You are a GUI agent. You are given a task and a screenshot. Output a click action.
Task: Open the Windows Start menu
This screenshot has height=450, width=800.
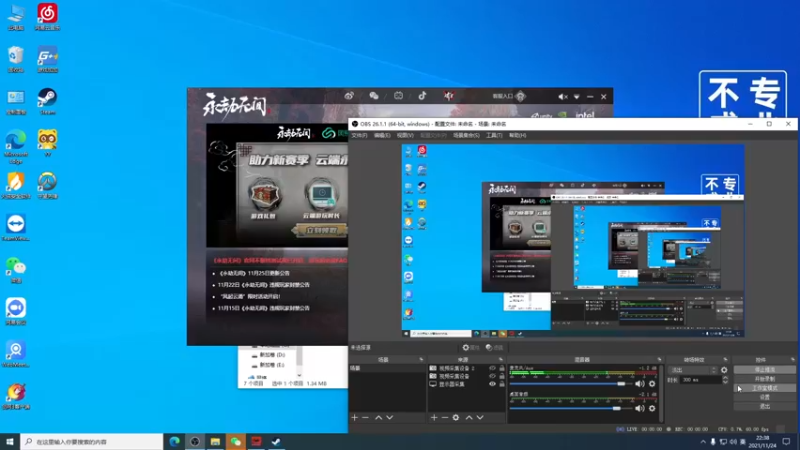click(10, 442)
